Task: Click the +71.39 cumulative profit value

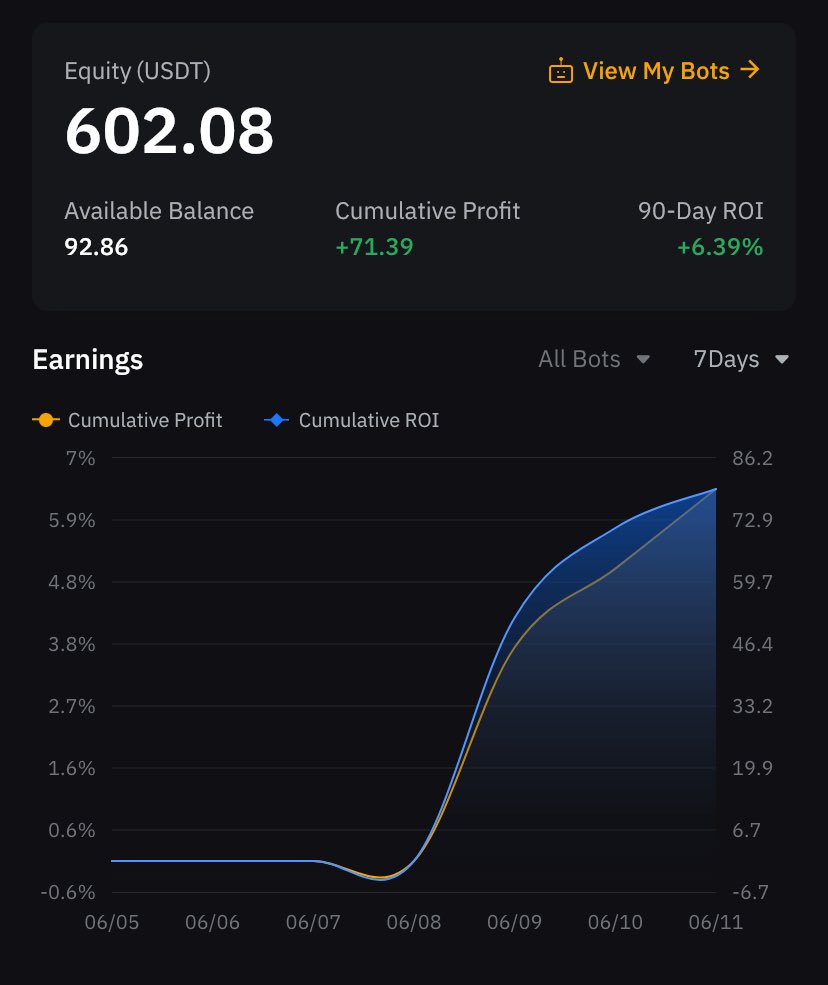Action: (x=374, y=247)
